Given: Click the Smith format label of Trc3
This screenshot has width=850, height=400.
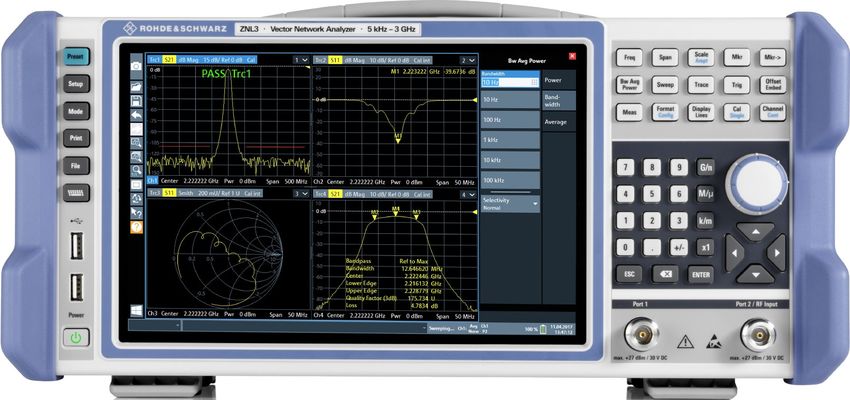Looking at the screenshot, I should click(185, 193).
